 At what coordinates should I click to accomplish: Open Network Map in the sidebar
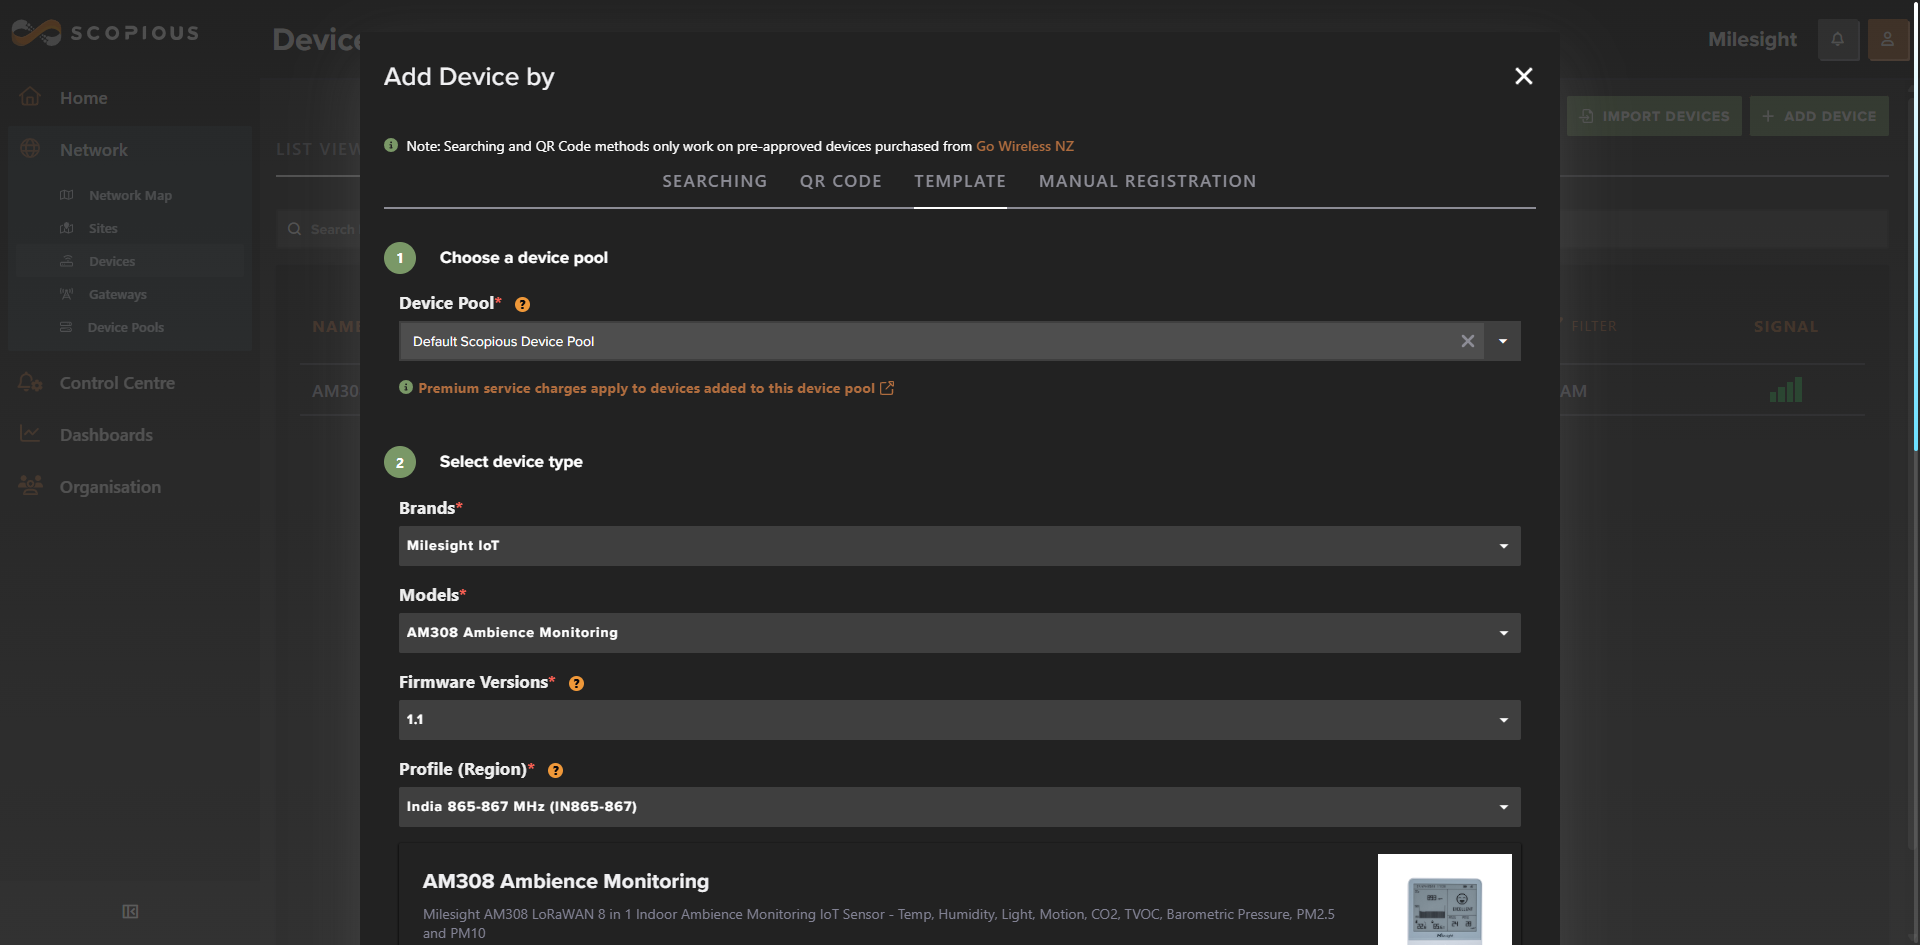[x=130, y=195]
